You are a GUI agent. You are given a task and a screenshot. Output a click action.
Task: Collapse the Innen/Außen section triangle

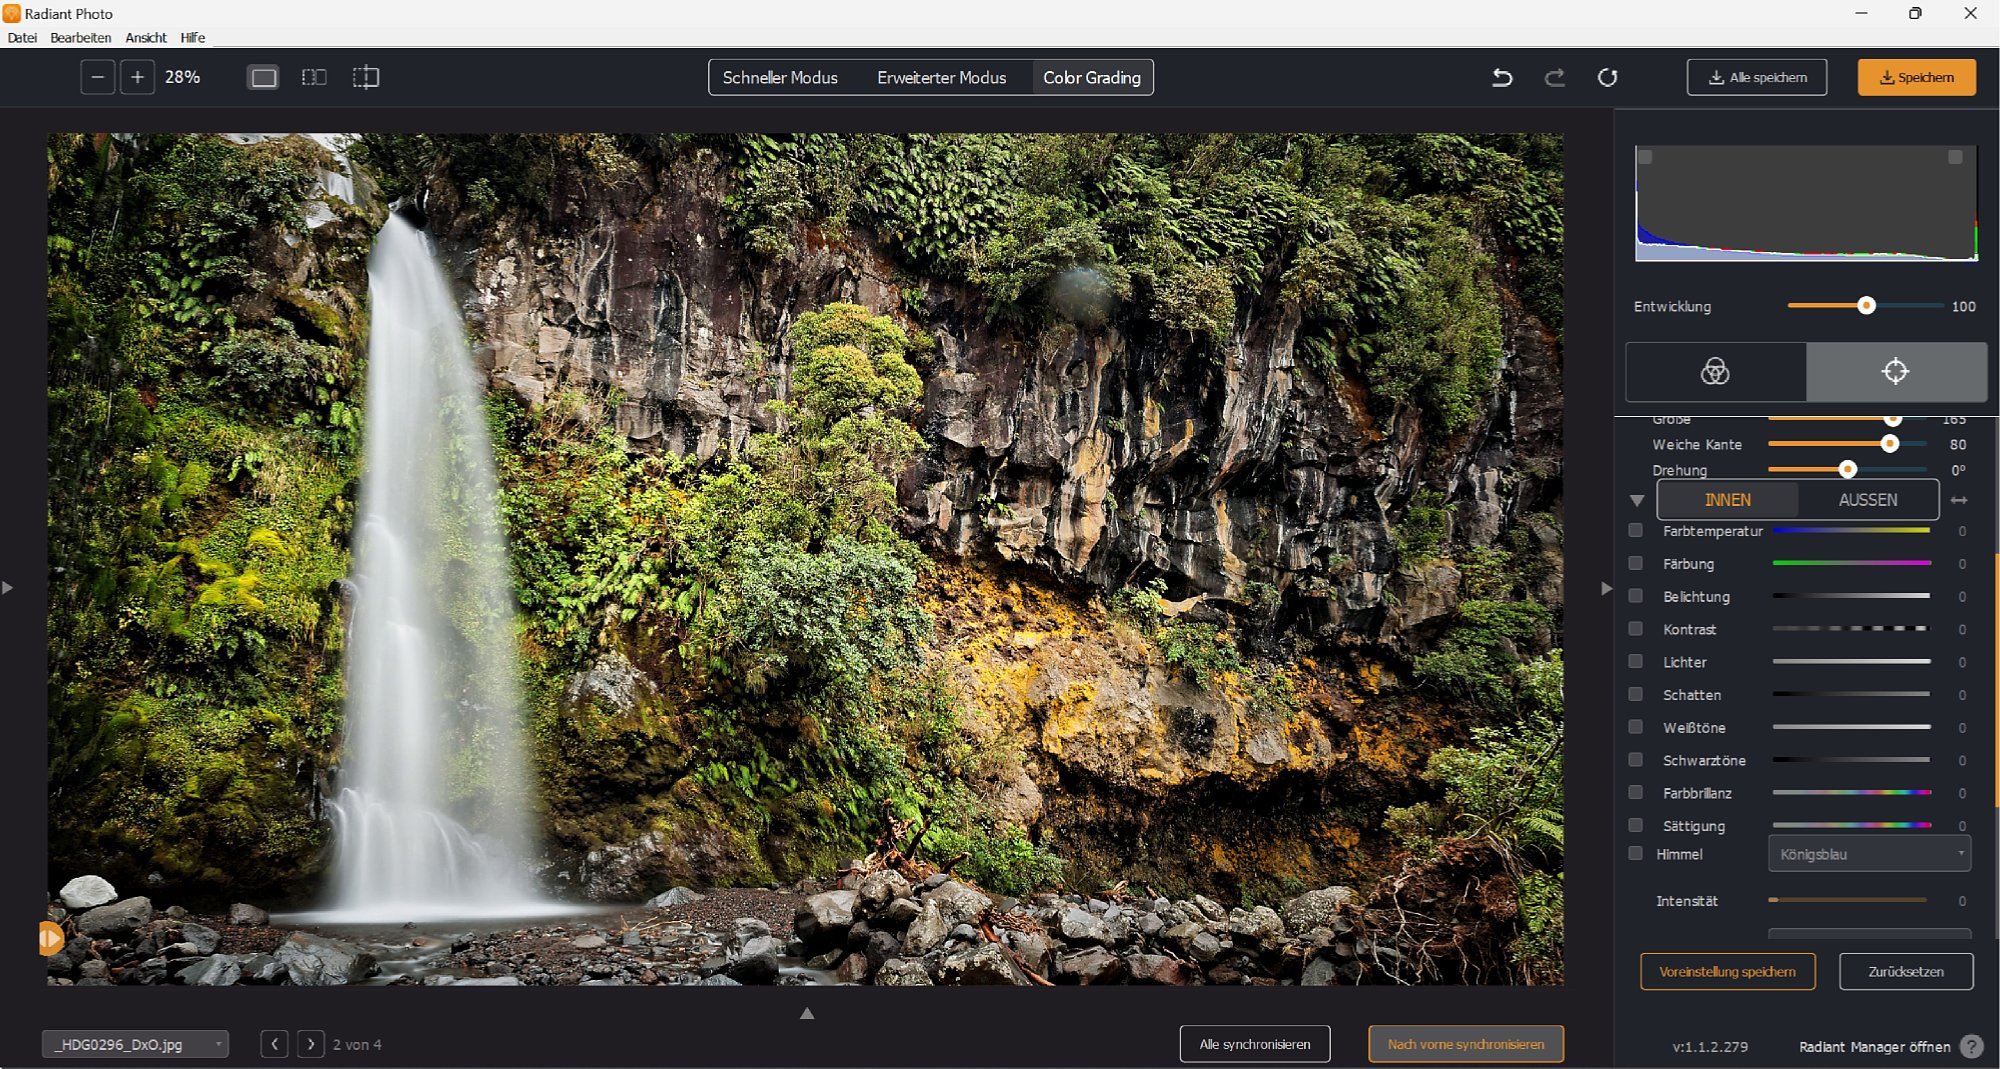pyautogui.click(x=1637, y=500)
